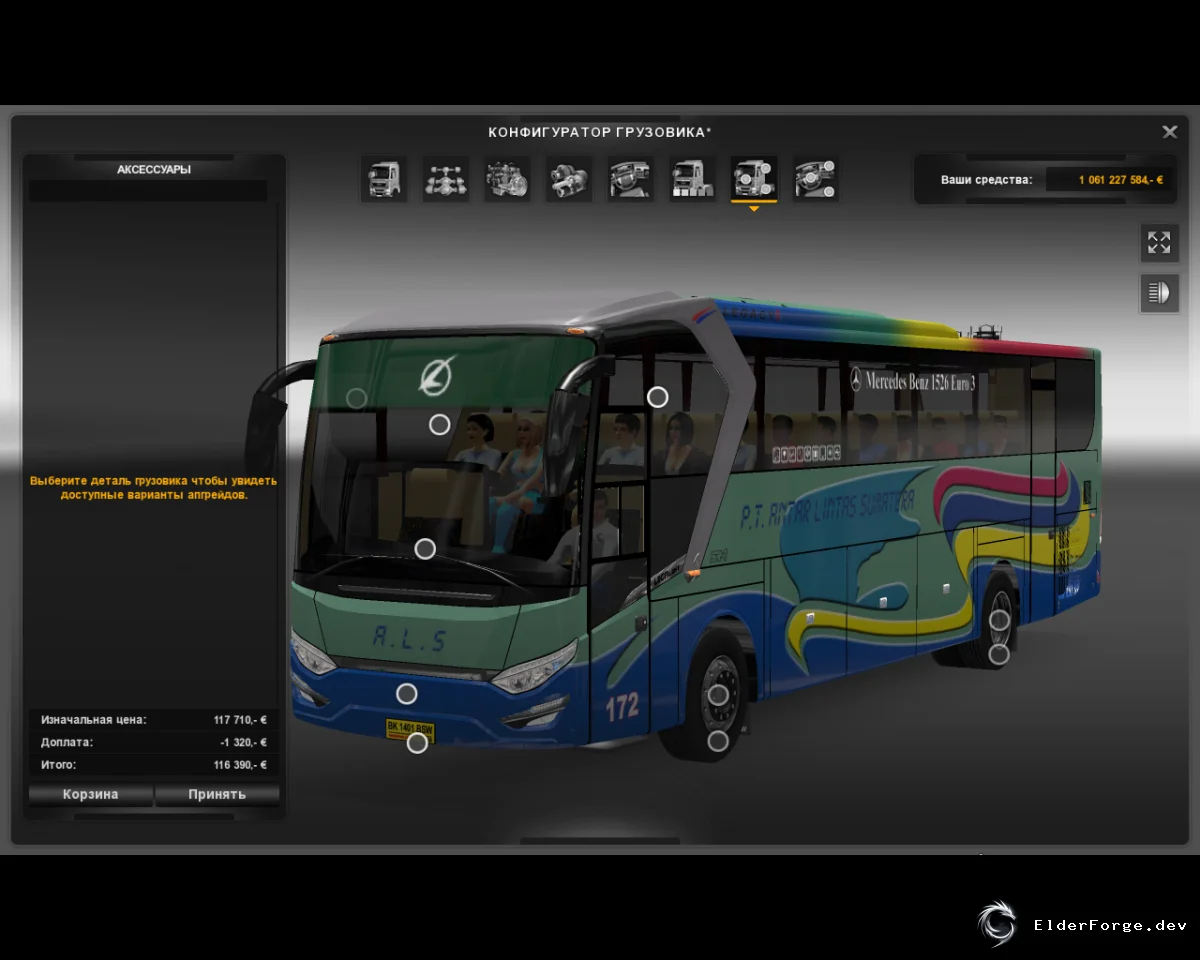Click the АКСЕССУАРЫ panel header

pyautogui.click(x=154, y=170)
